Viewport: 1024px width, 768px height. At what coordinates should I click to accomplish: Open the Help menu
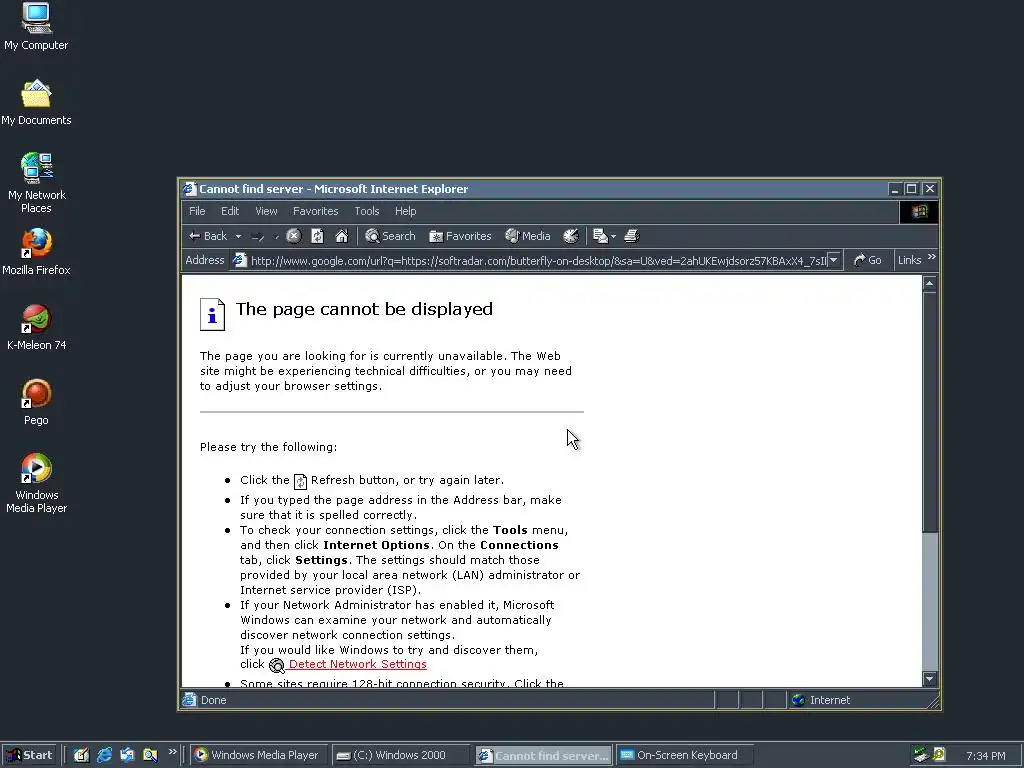[406, 211]
